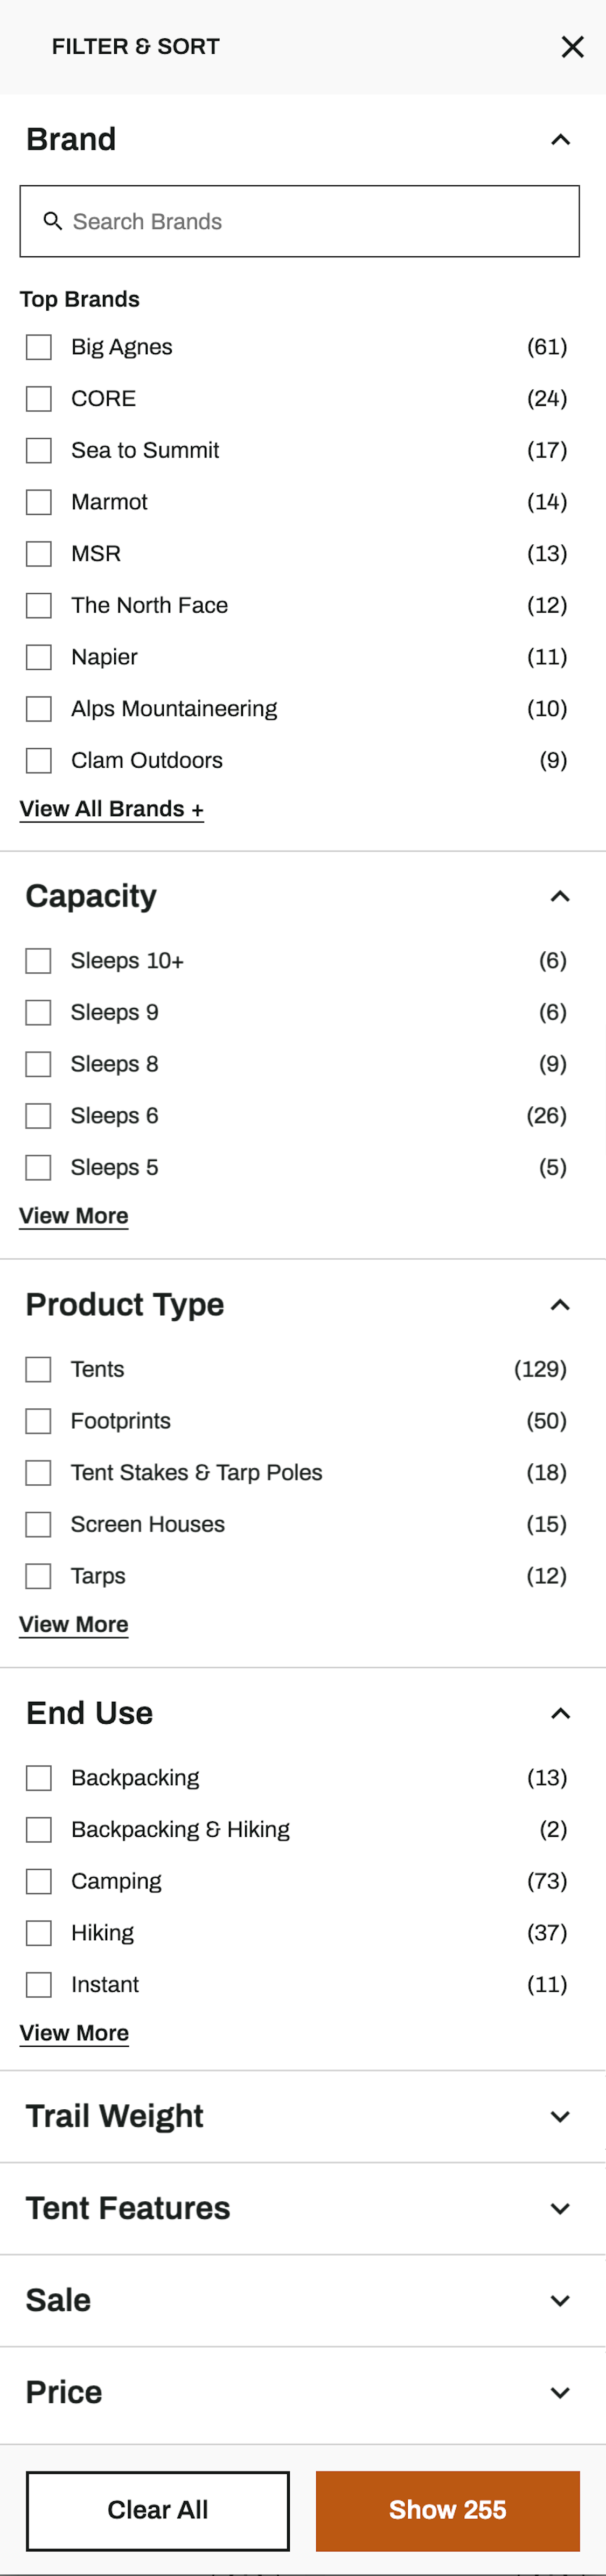Viewport: 606px width, 2576px height.
Task: Expand the Trail Weight section
Action: coord(559,2115)
